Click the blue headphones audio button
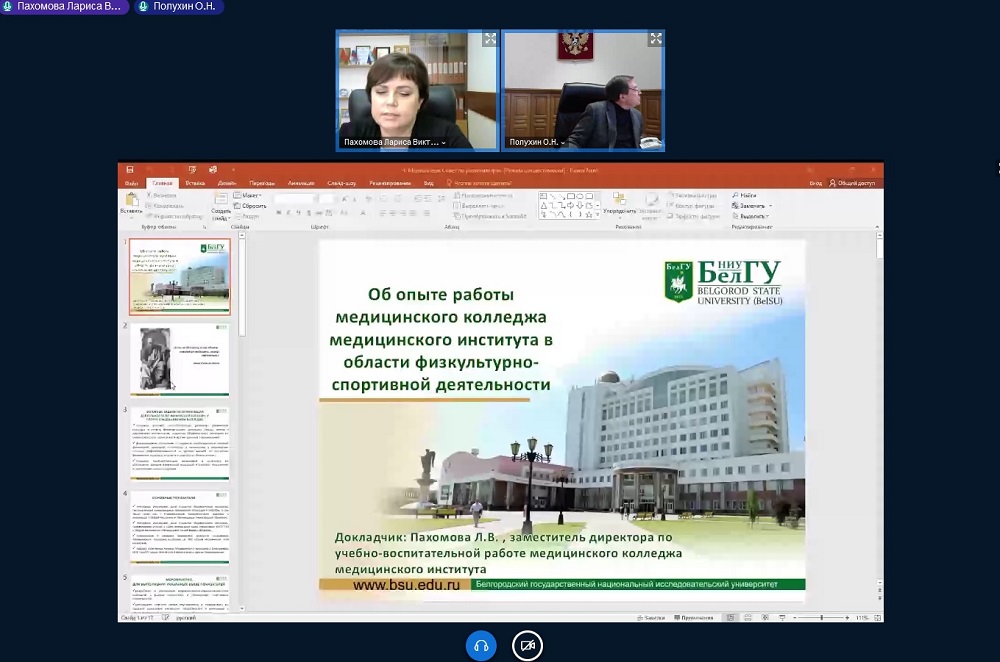The height and width of the screenshot is (662, 1000). [481, 645]
